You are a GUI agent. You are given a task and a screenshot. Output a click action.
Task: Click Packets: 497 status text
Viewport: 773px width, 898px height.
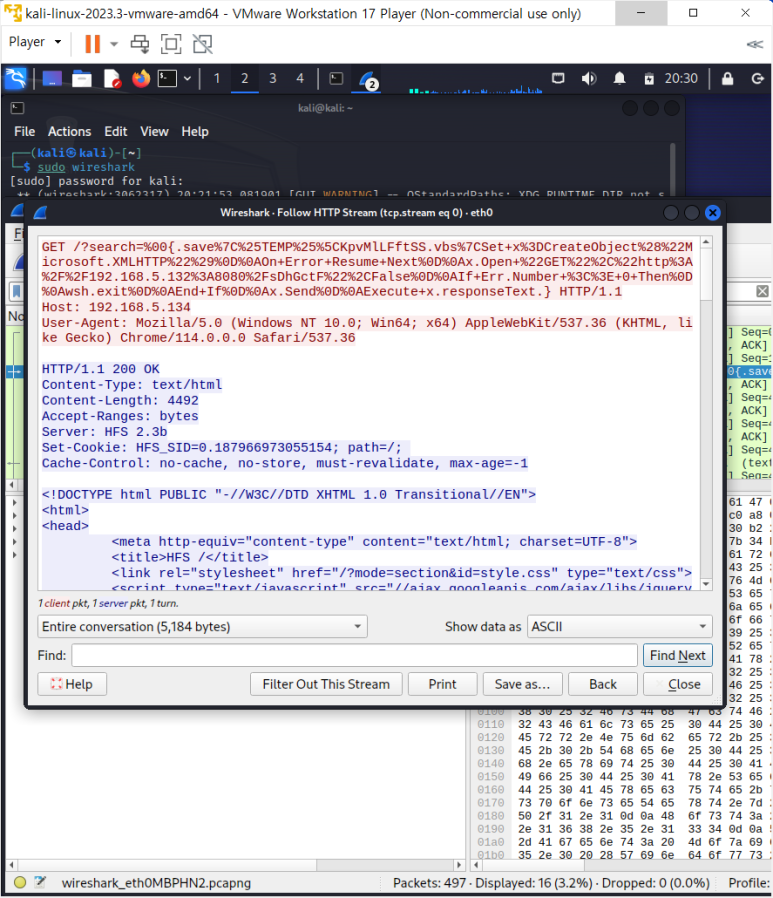(429, 883)
